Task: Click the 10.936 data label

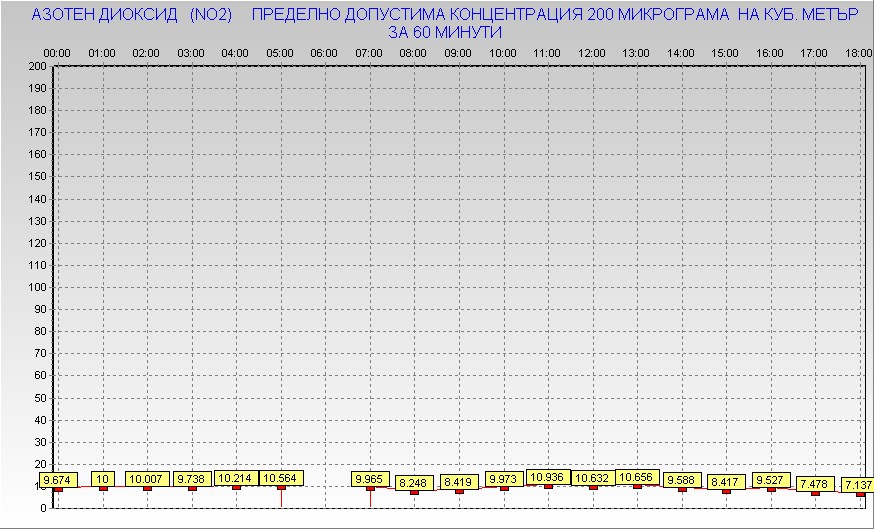Action: [548, 478]
